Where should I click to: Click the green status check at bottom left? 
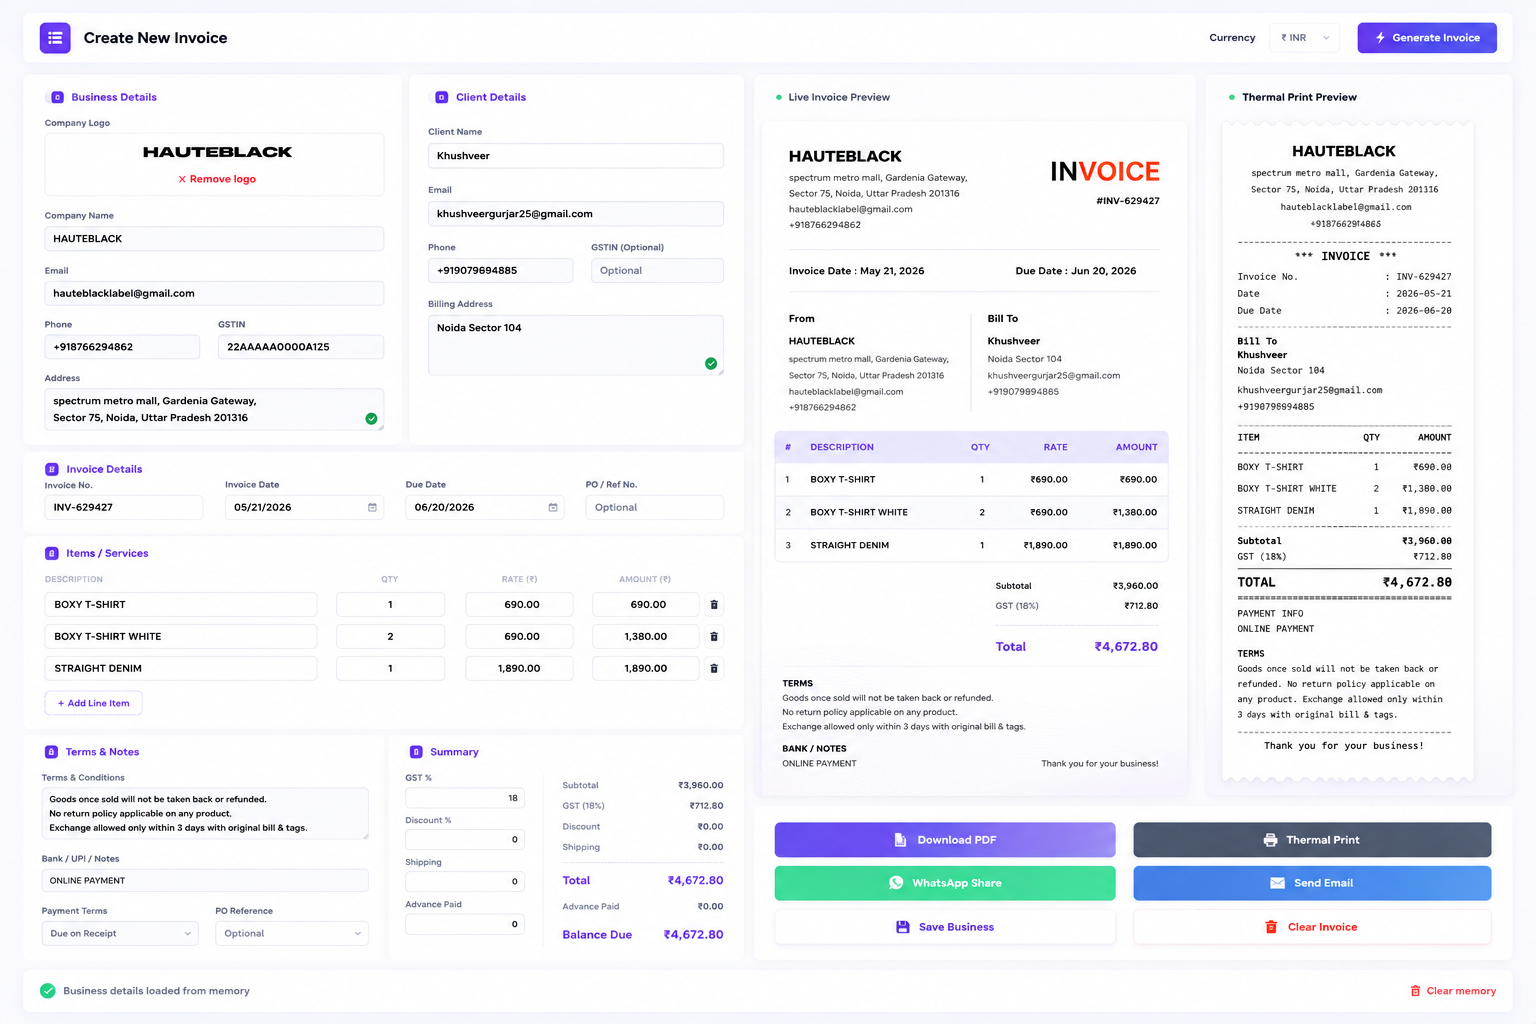click(47, 991)
